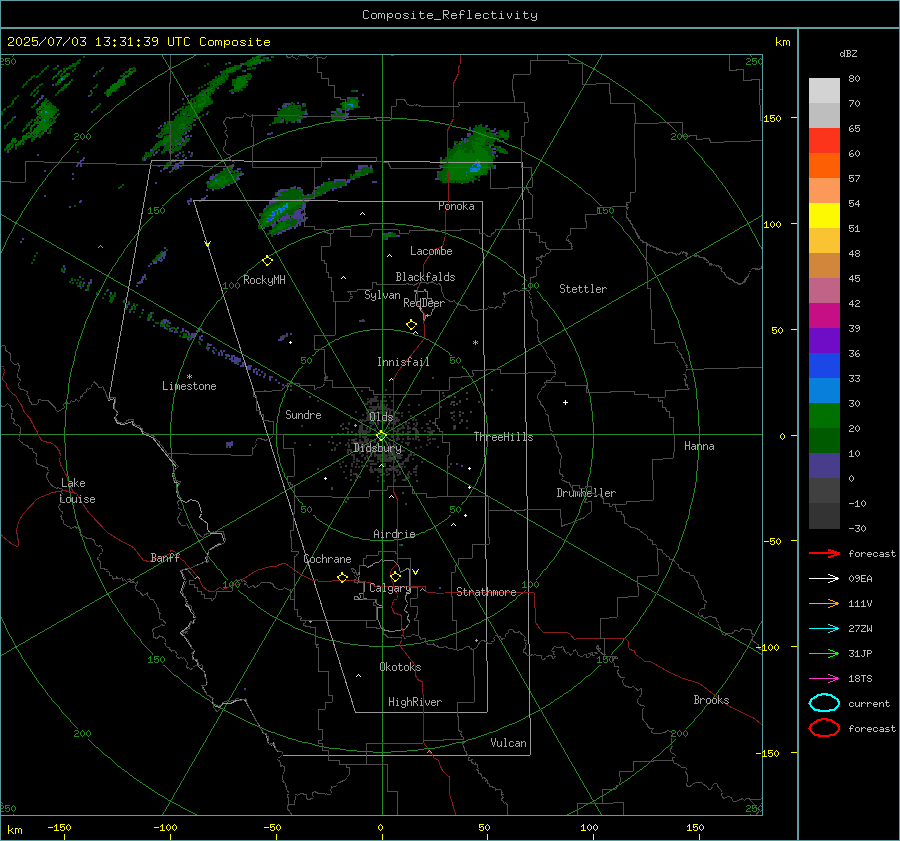Click the yellow diamond marker near RockyMH
The height and width of the screenshot is (841, 900).
pyautogui.click(x=267, y=261)
